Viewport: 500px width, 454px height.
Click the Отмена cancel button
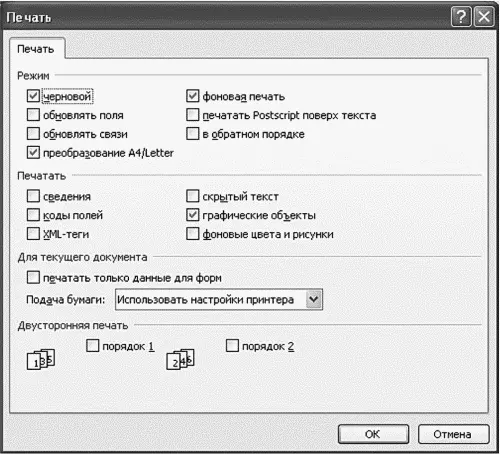point(453,434)
